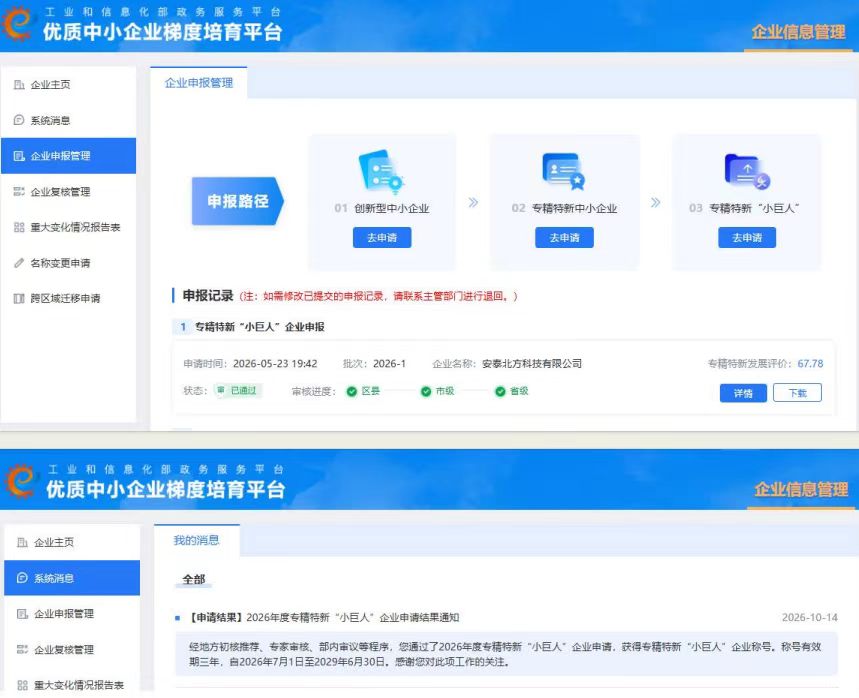
Task: Select the 我的消息 tab
Action: (x=196, y=540)
